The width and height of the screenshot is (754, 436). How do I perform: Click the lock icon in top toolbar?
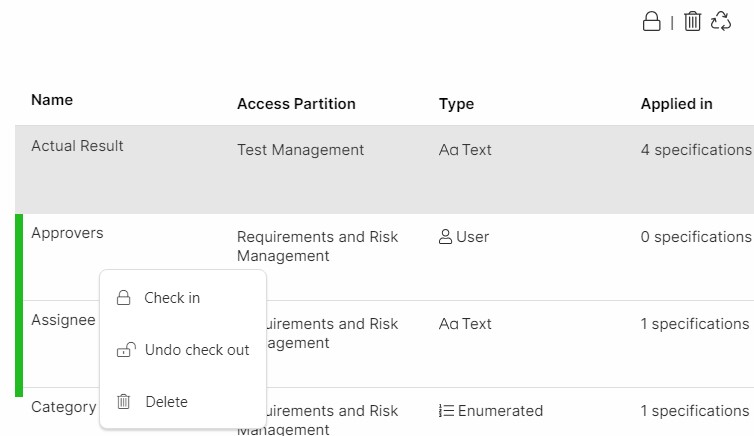click(x=651, y=22)
